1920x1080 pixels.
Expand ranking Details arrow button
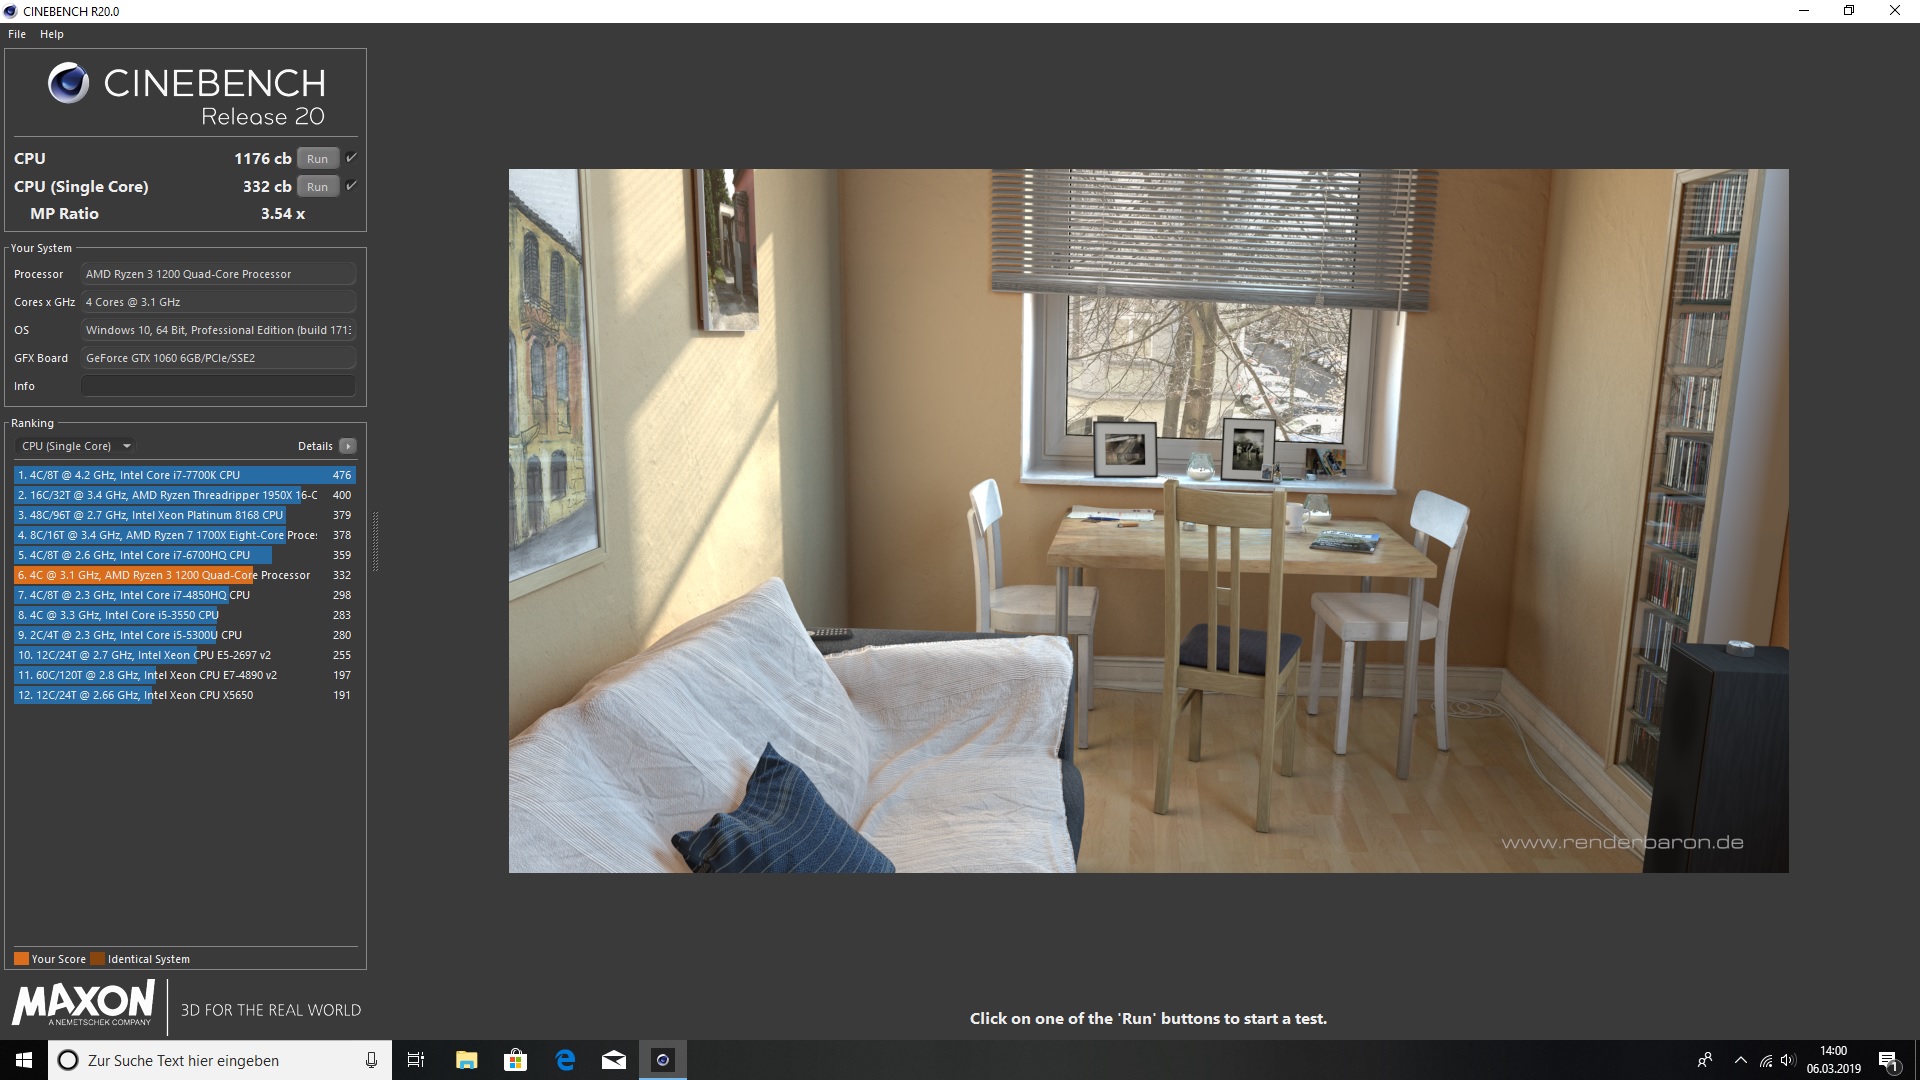pos(347,446)
